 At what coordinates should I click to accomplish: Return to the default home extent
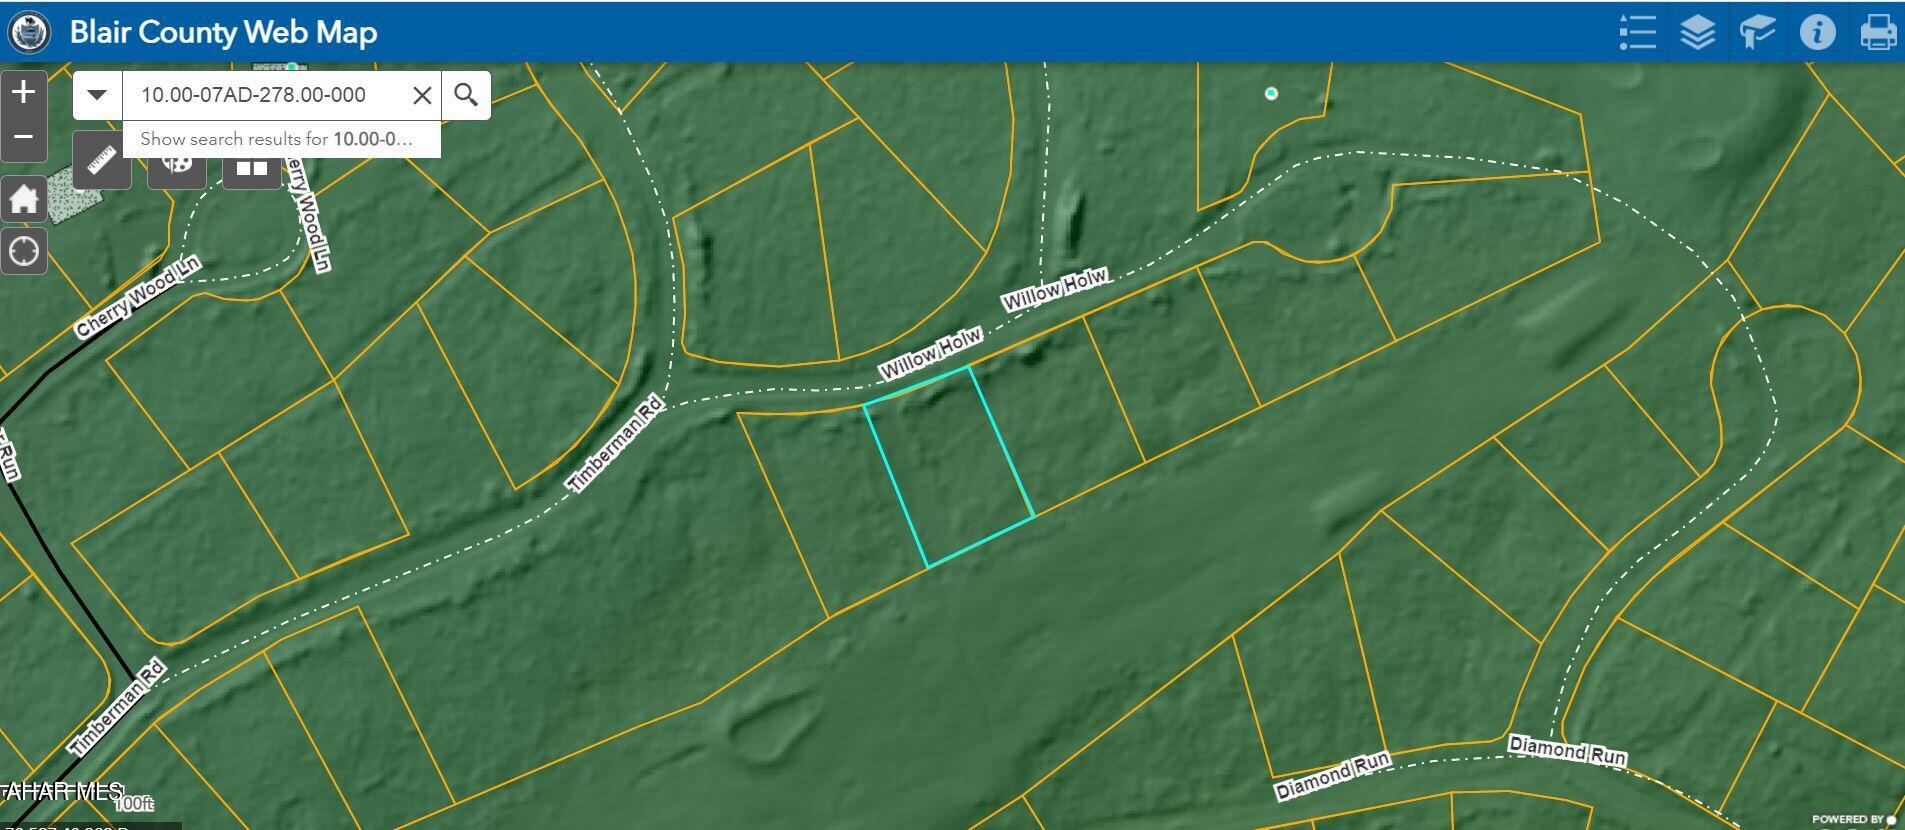(24, 199)
